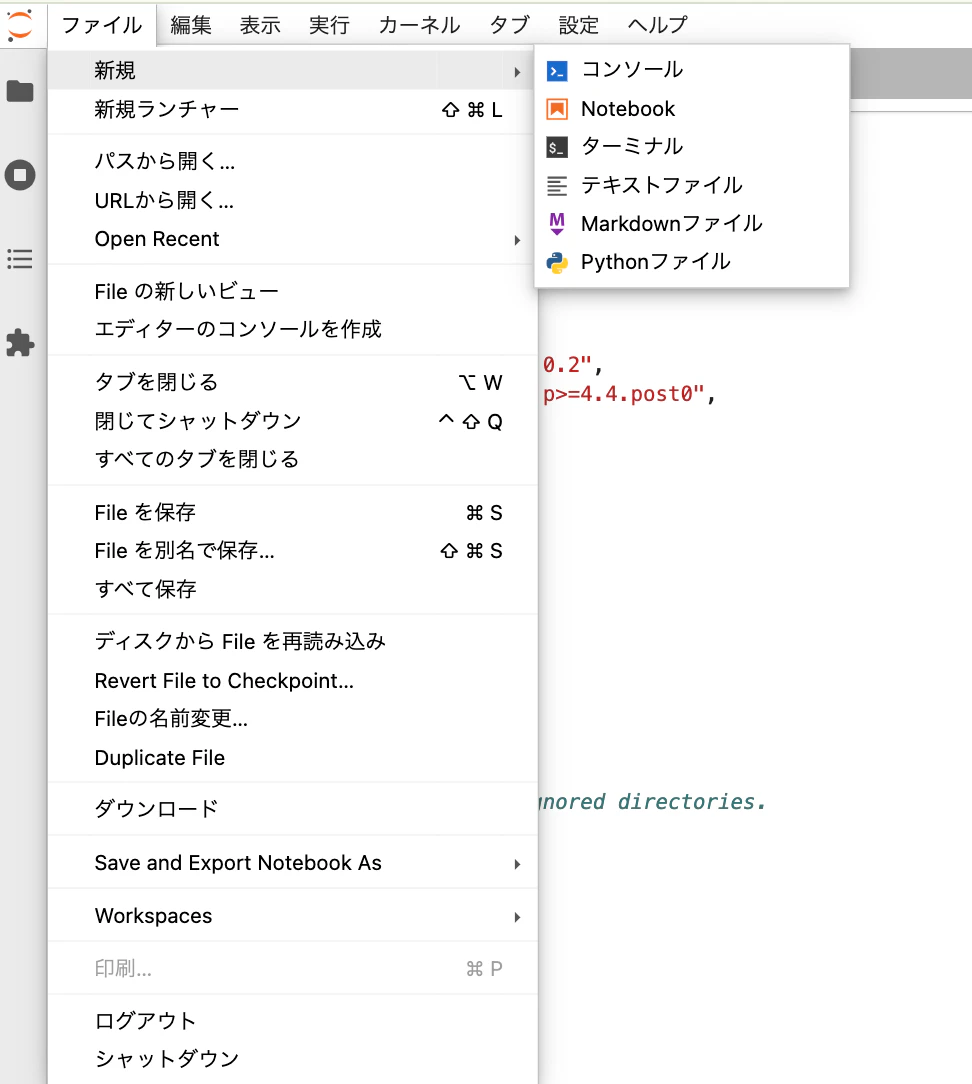Open the ファイル menu
The image size is (972, 1084).
(x=102, y=26)
